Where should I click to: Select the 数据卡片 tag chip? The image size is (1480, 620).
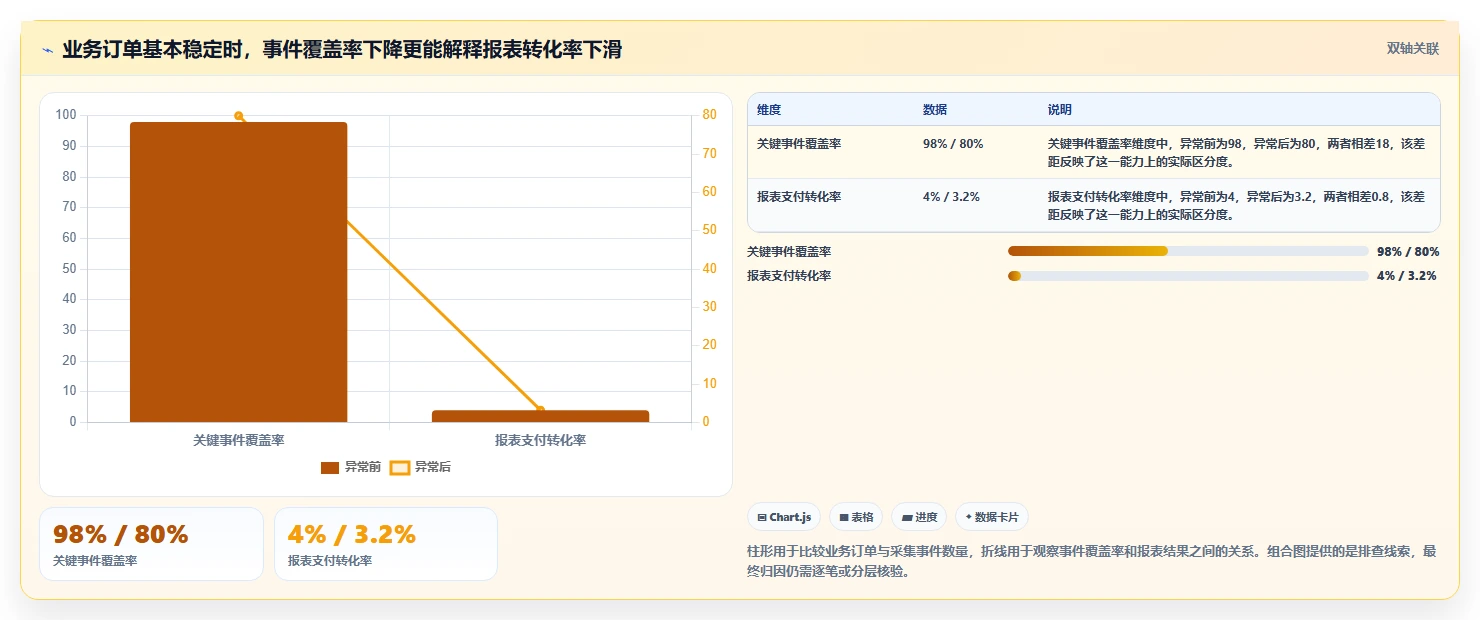click(x=992, y=517)
